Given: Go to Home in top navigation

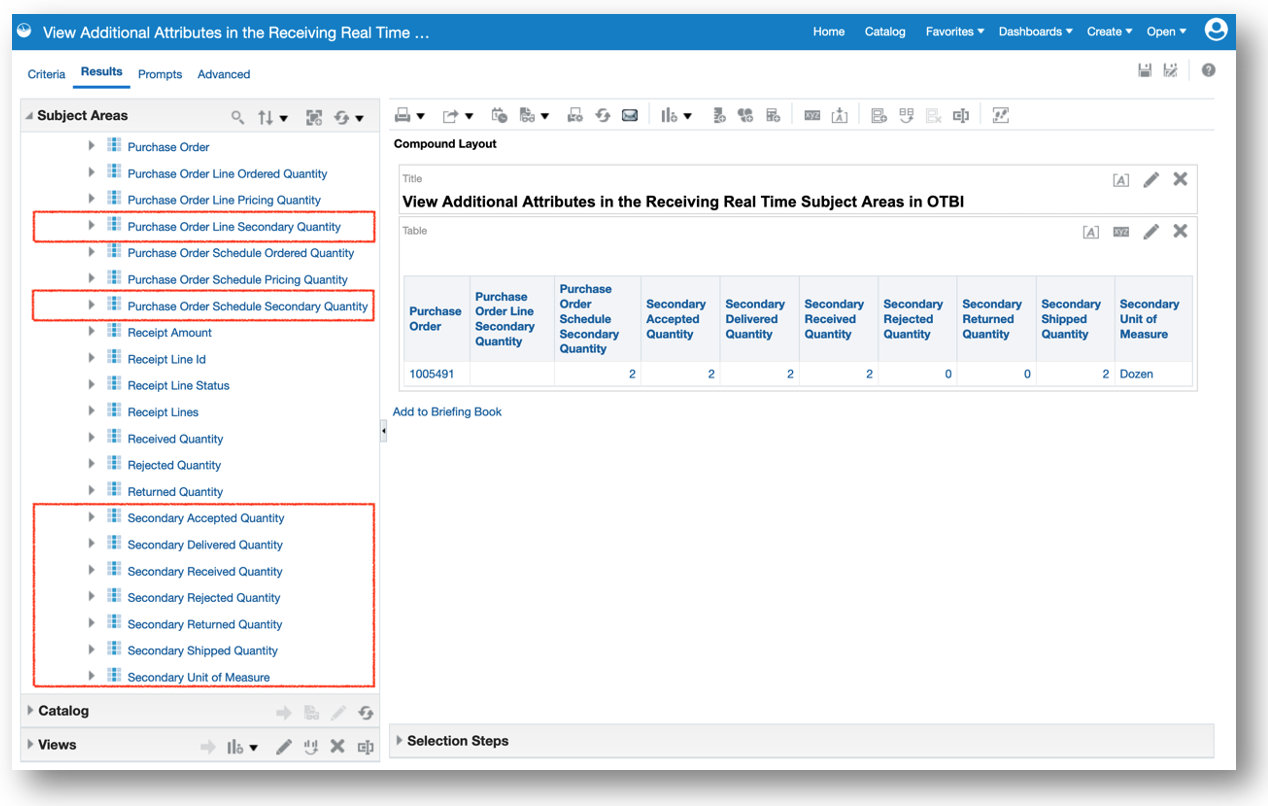Looking at the screenshot, I should [x=829, y=31].
